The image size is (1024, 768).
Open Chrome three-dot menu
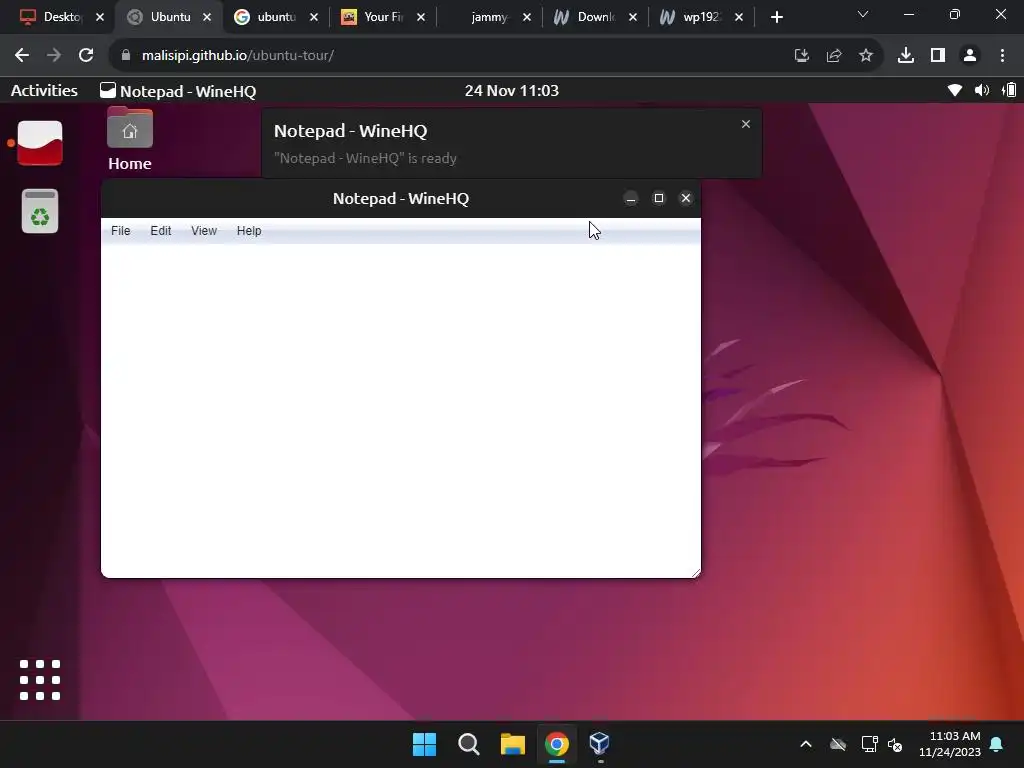[1002, 56]
